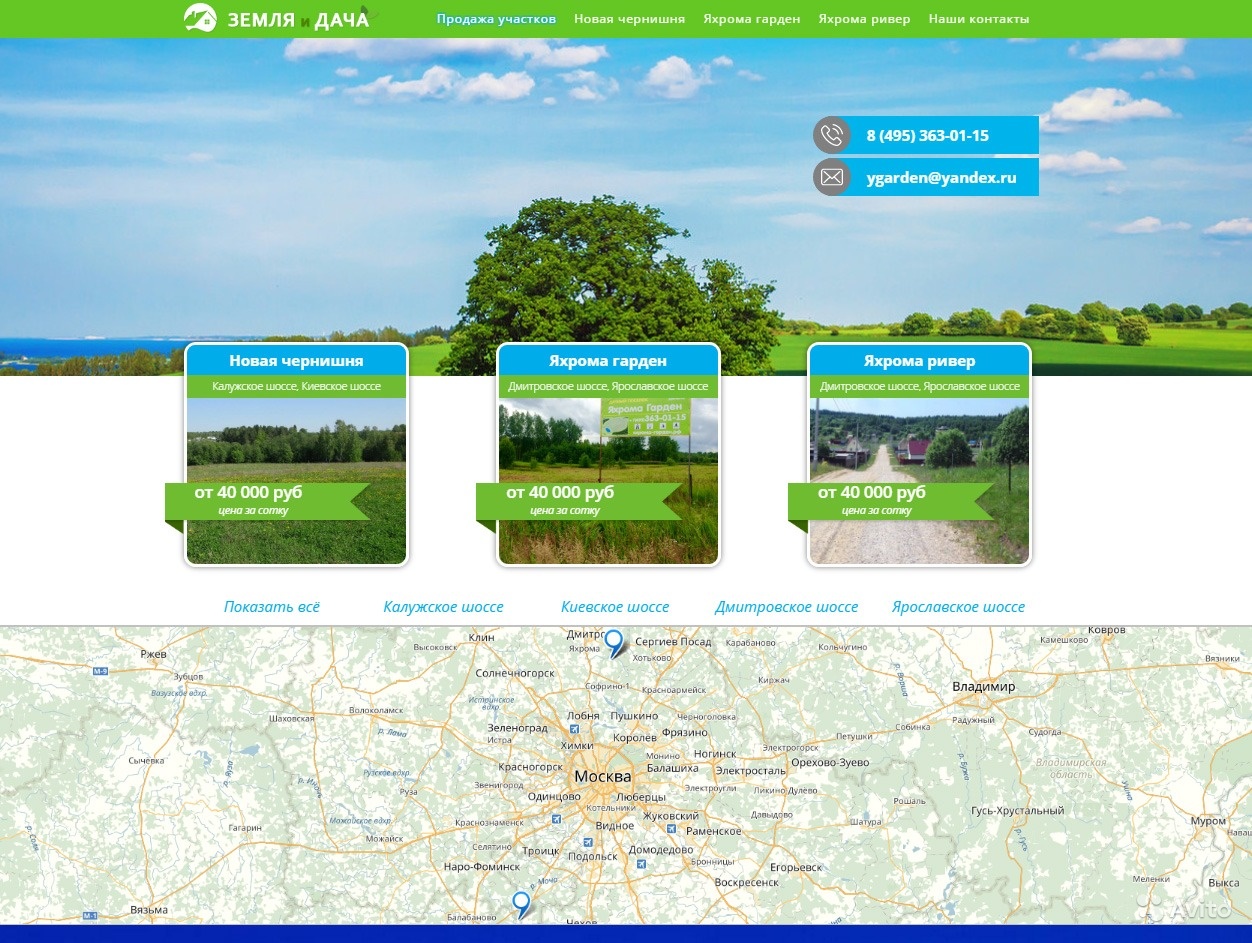
Task: Filter plots by Ярославское шоссе
Action: [958, 606]
